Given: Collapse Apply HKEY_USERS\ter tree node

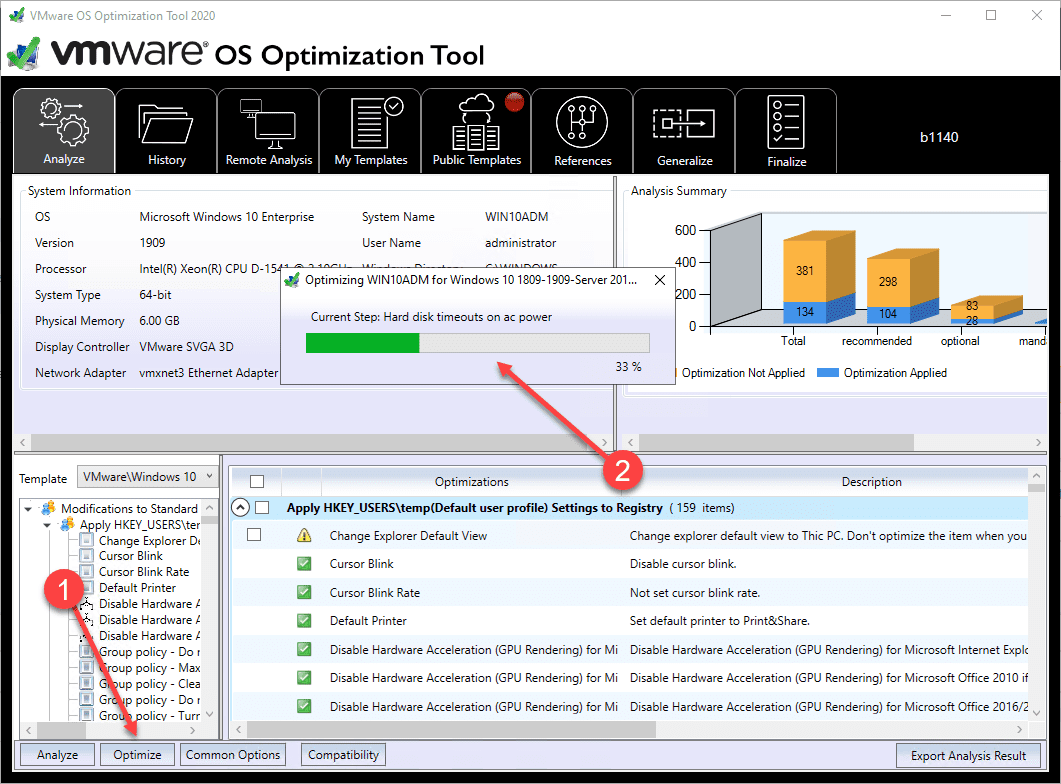Looking at the screenshot, I should 47,525.
